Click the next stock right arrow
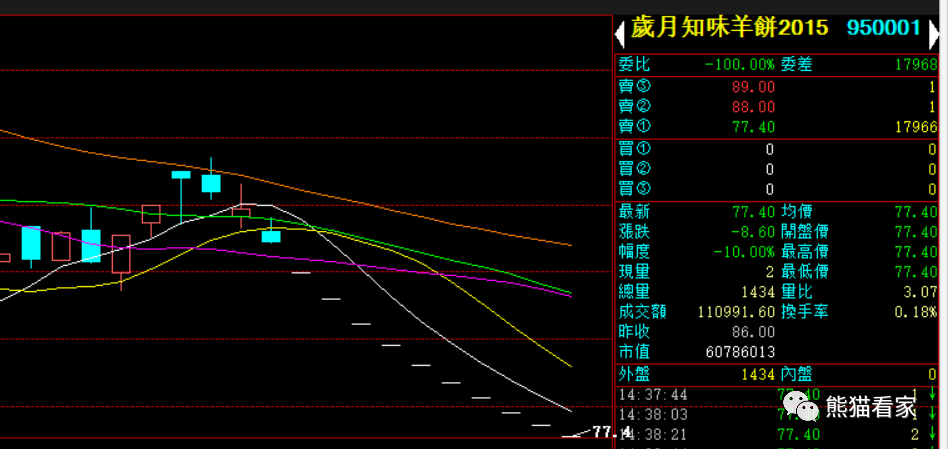The width and height of the screenshot is (948, 449). pos(933,36)
